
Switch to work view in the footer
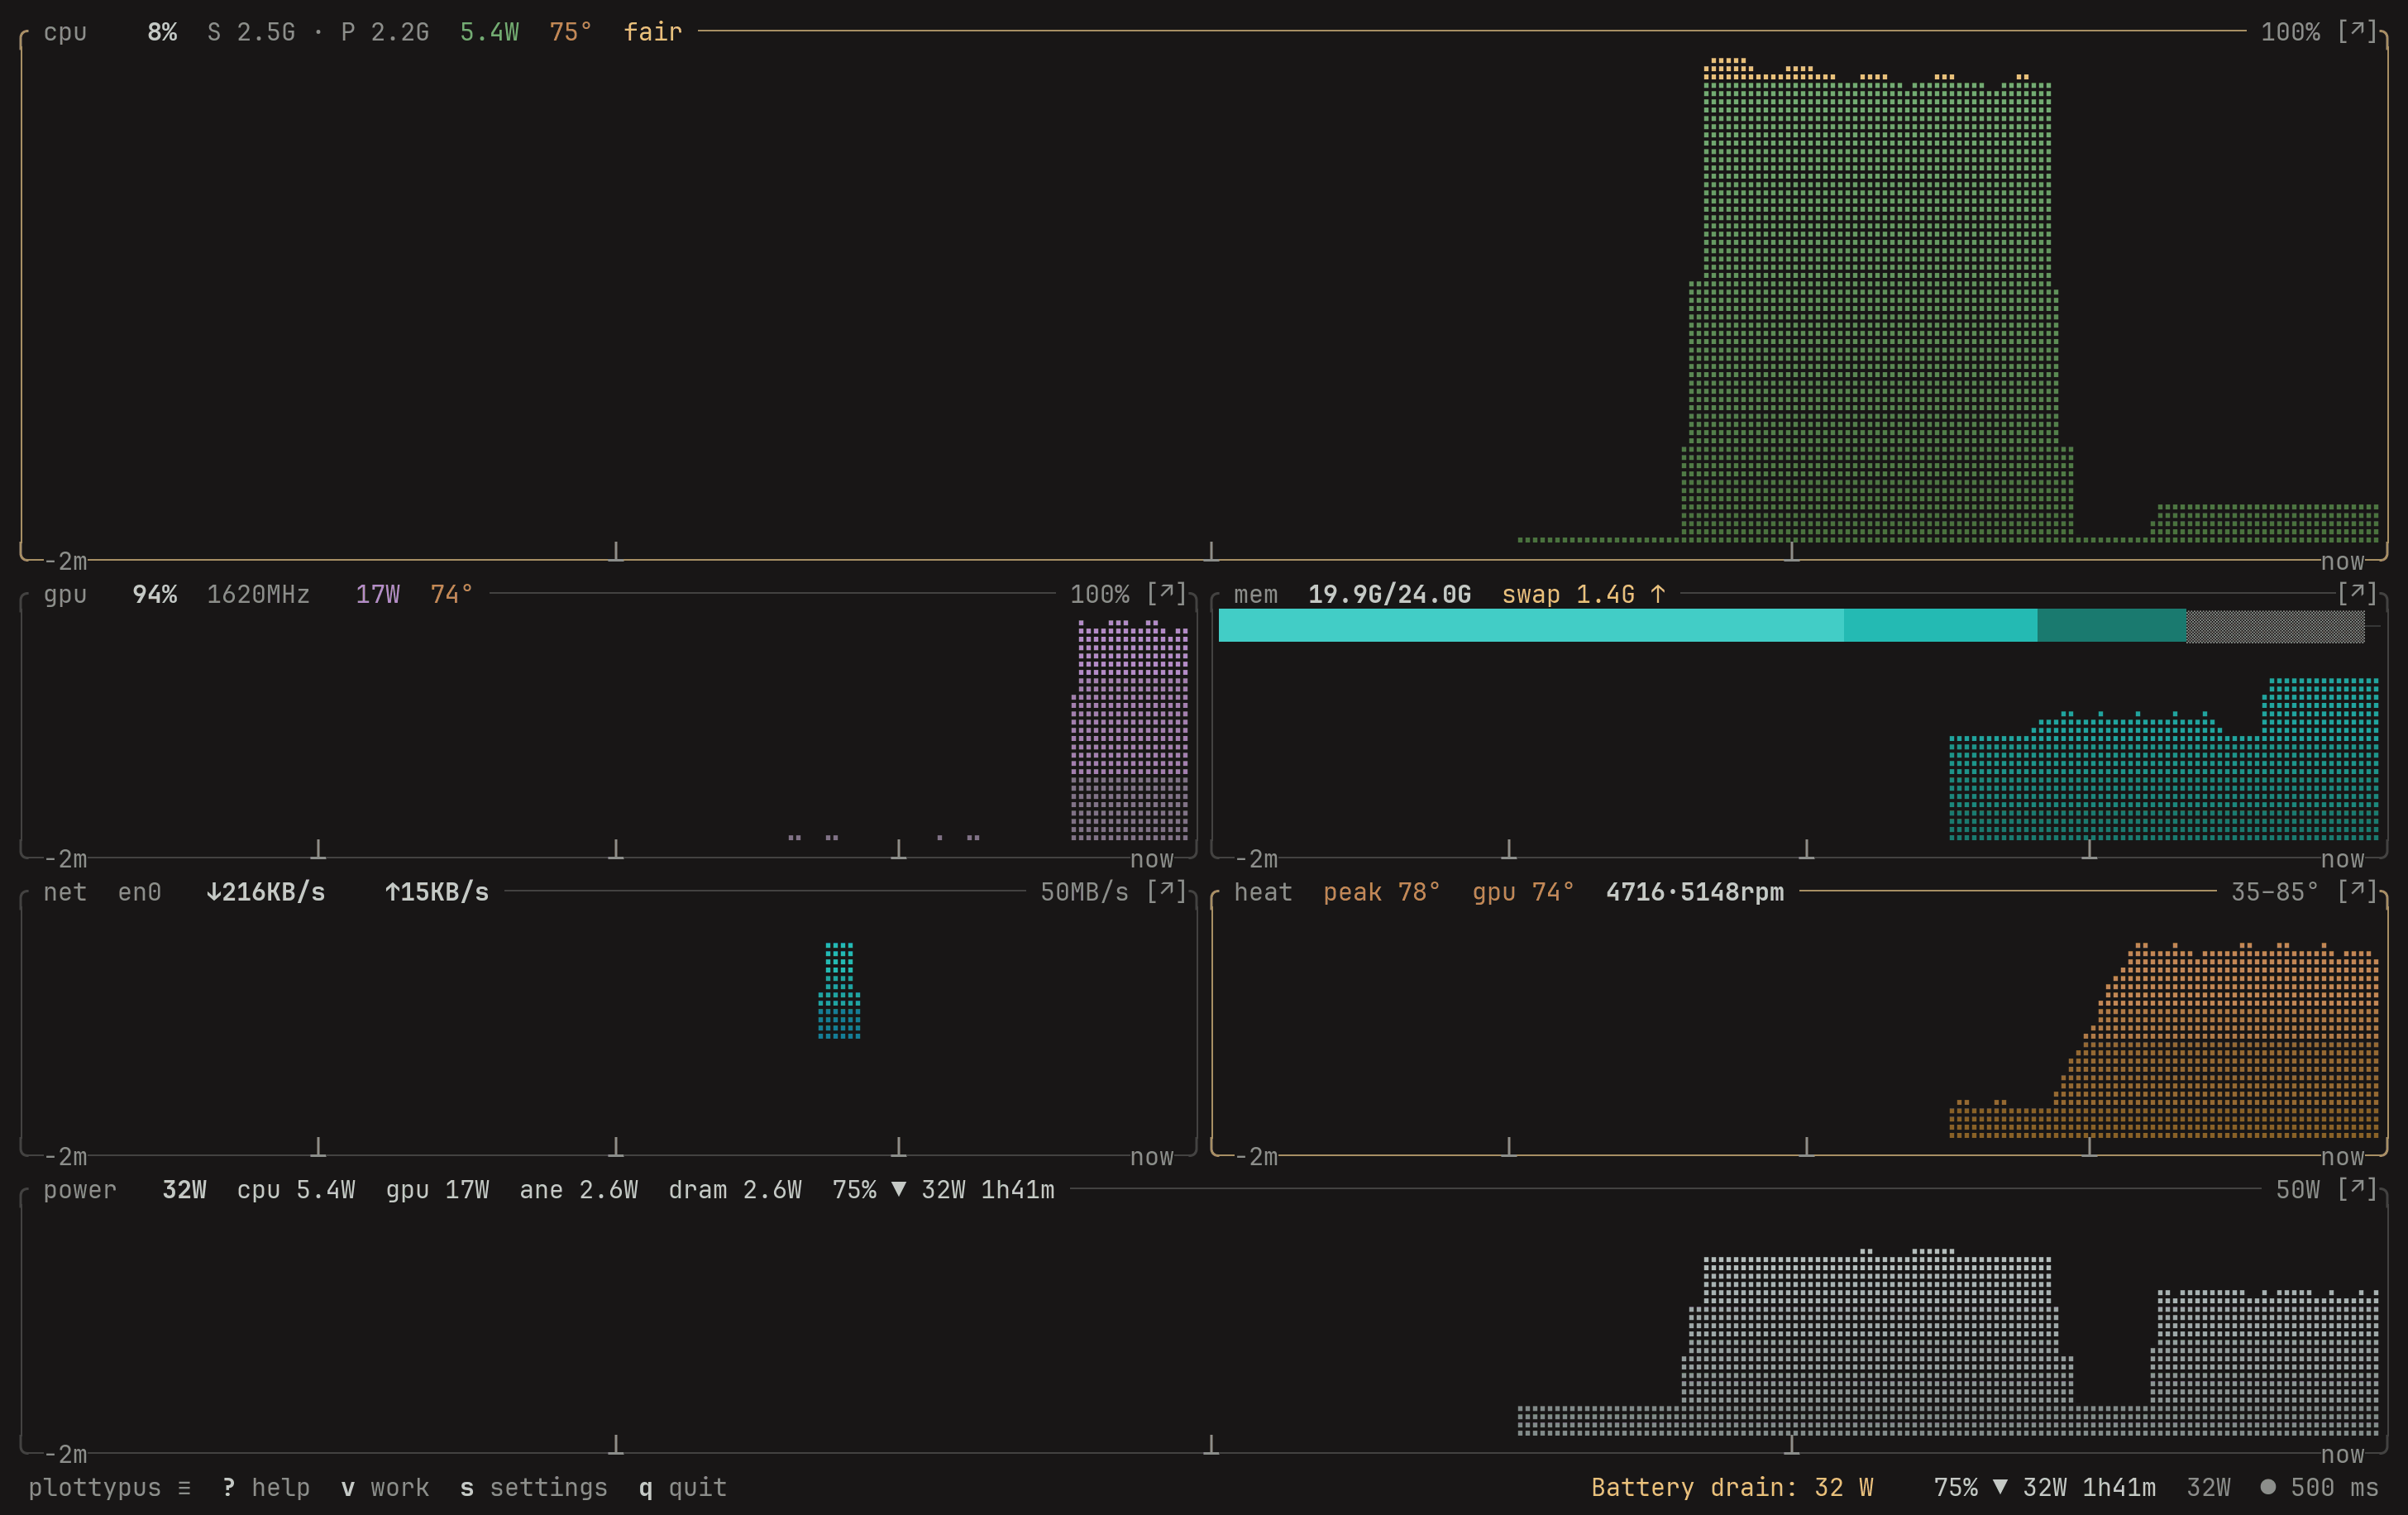(x=385, y=1487)
